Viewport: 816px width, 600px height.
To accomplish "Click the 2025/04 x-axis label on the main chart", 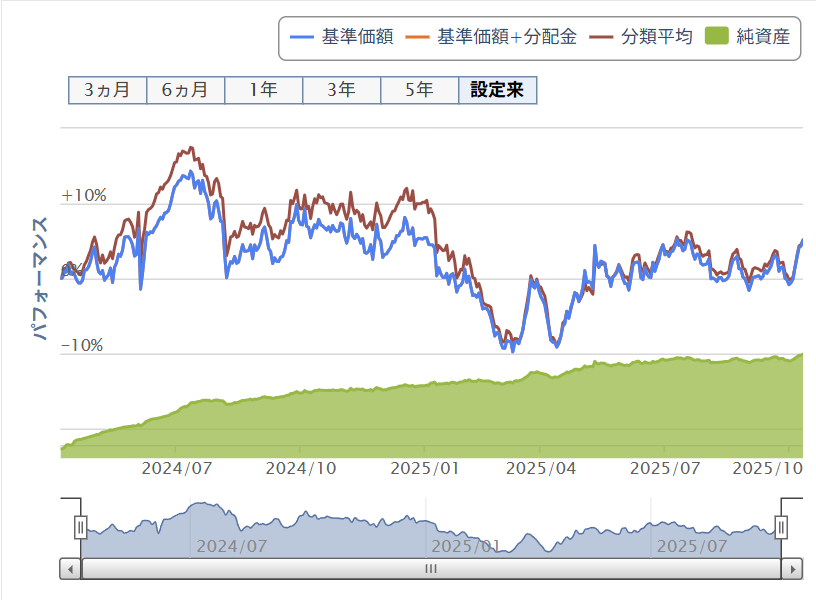I will click(540, 468).
